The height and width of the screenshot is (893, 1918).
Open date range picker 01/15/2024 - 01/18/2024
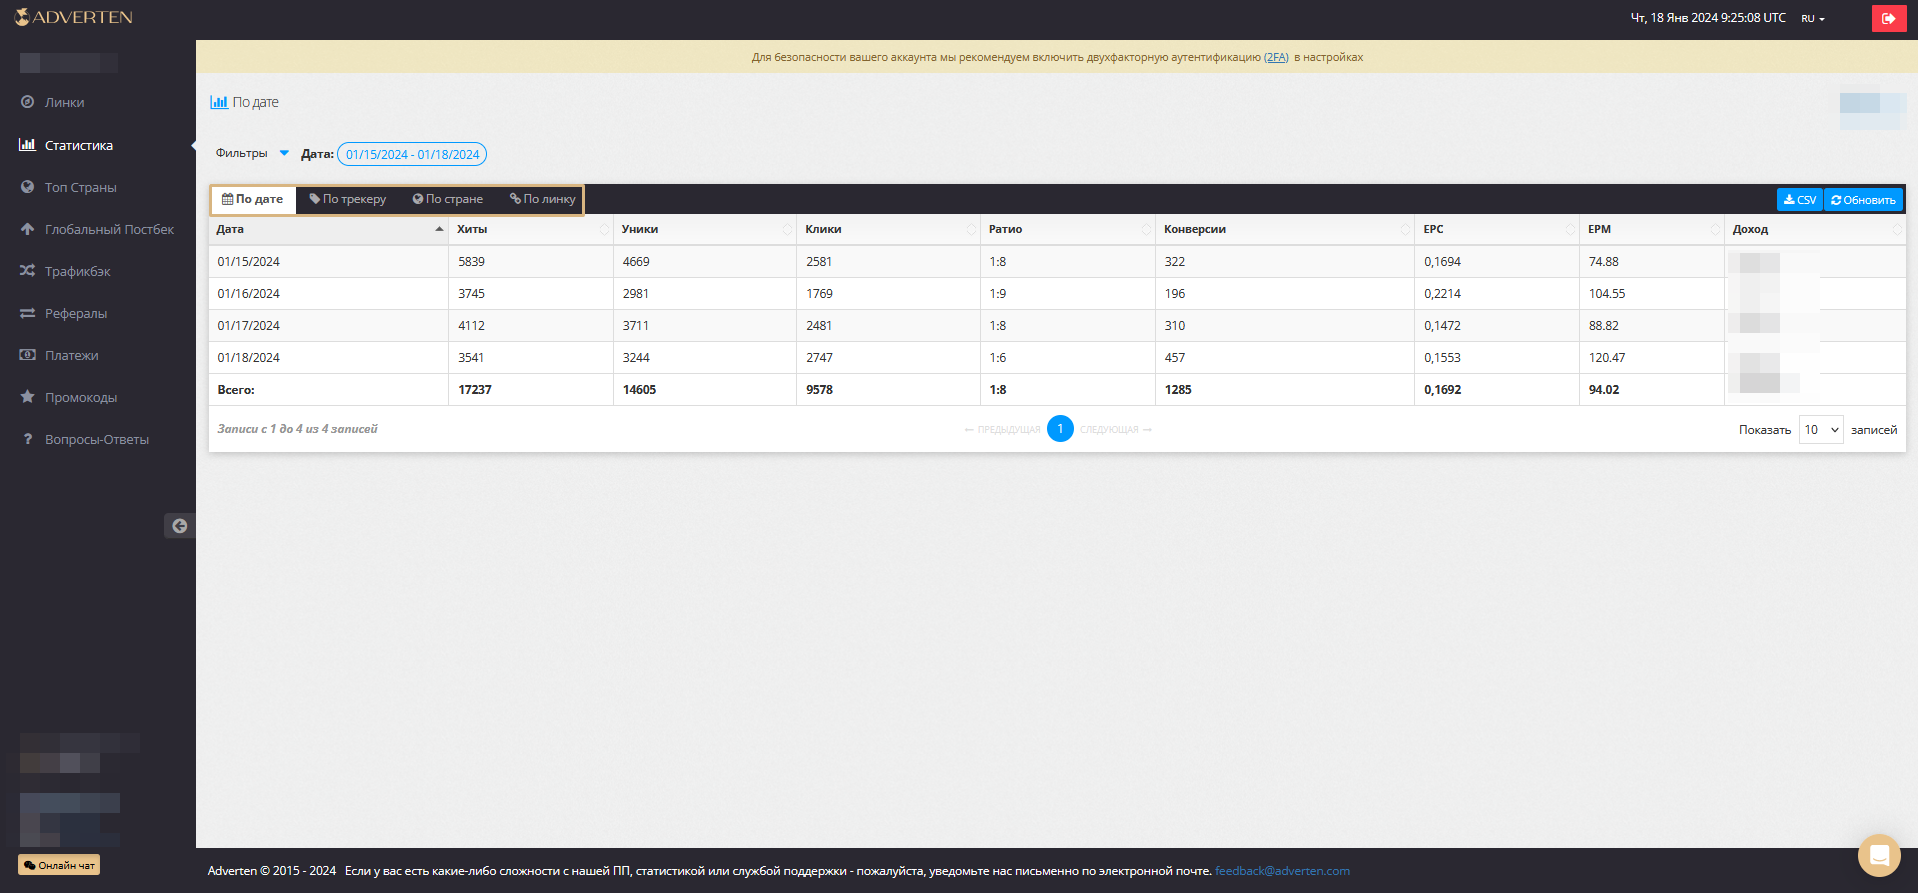coord(412,154)
